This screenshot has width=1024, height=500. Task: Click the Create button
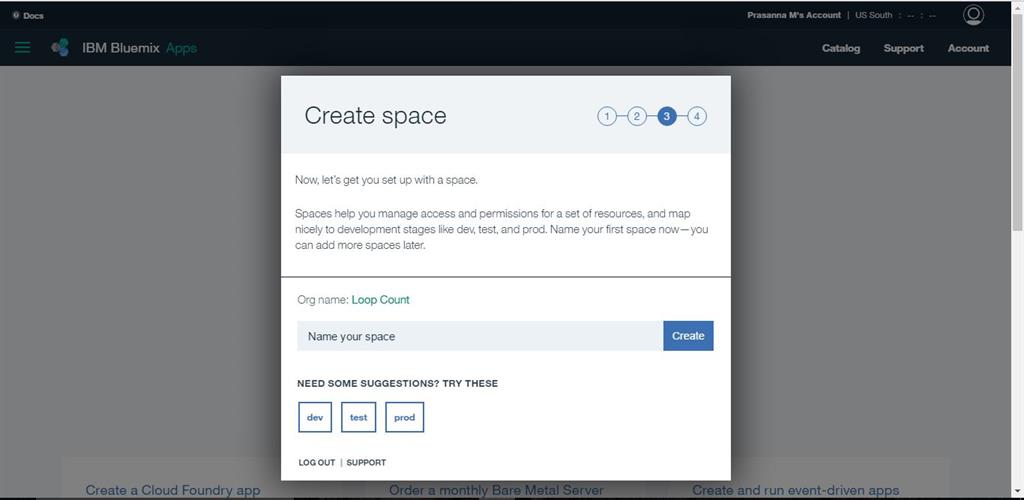point(688,336)
